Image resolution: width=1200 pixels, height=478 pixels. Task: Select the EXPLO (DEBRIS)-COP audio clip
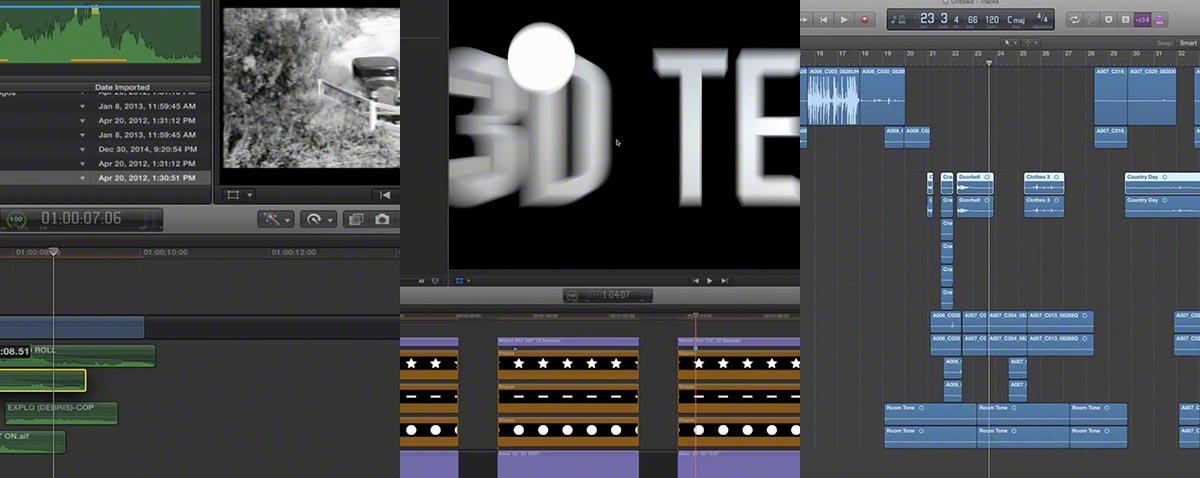click(59, 413)
